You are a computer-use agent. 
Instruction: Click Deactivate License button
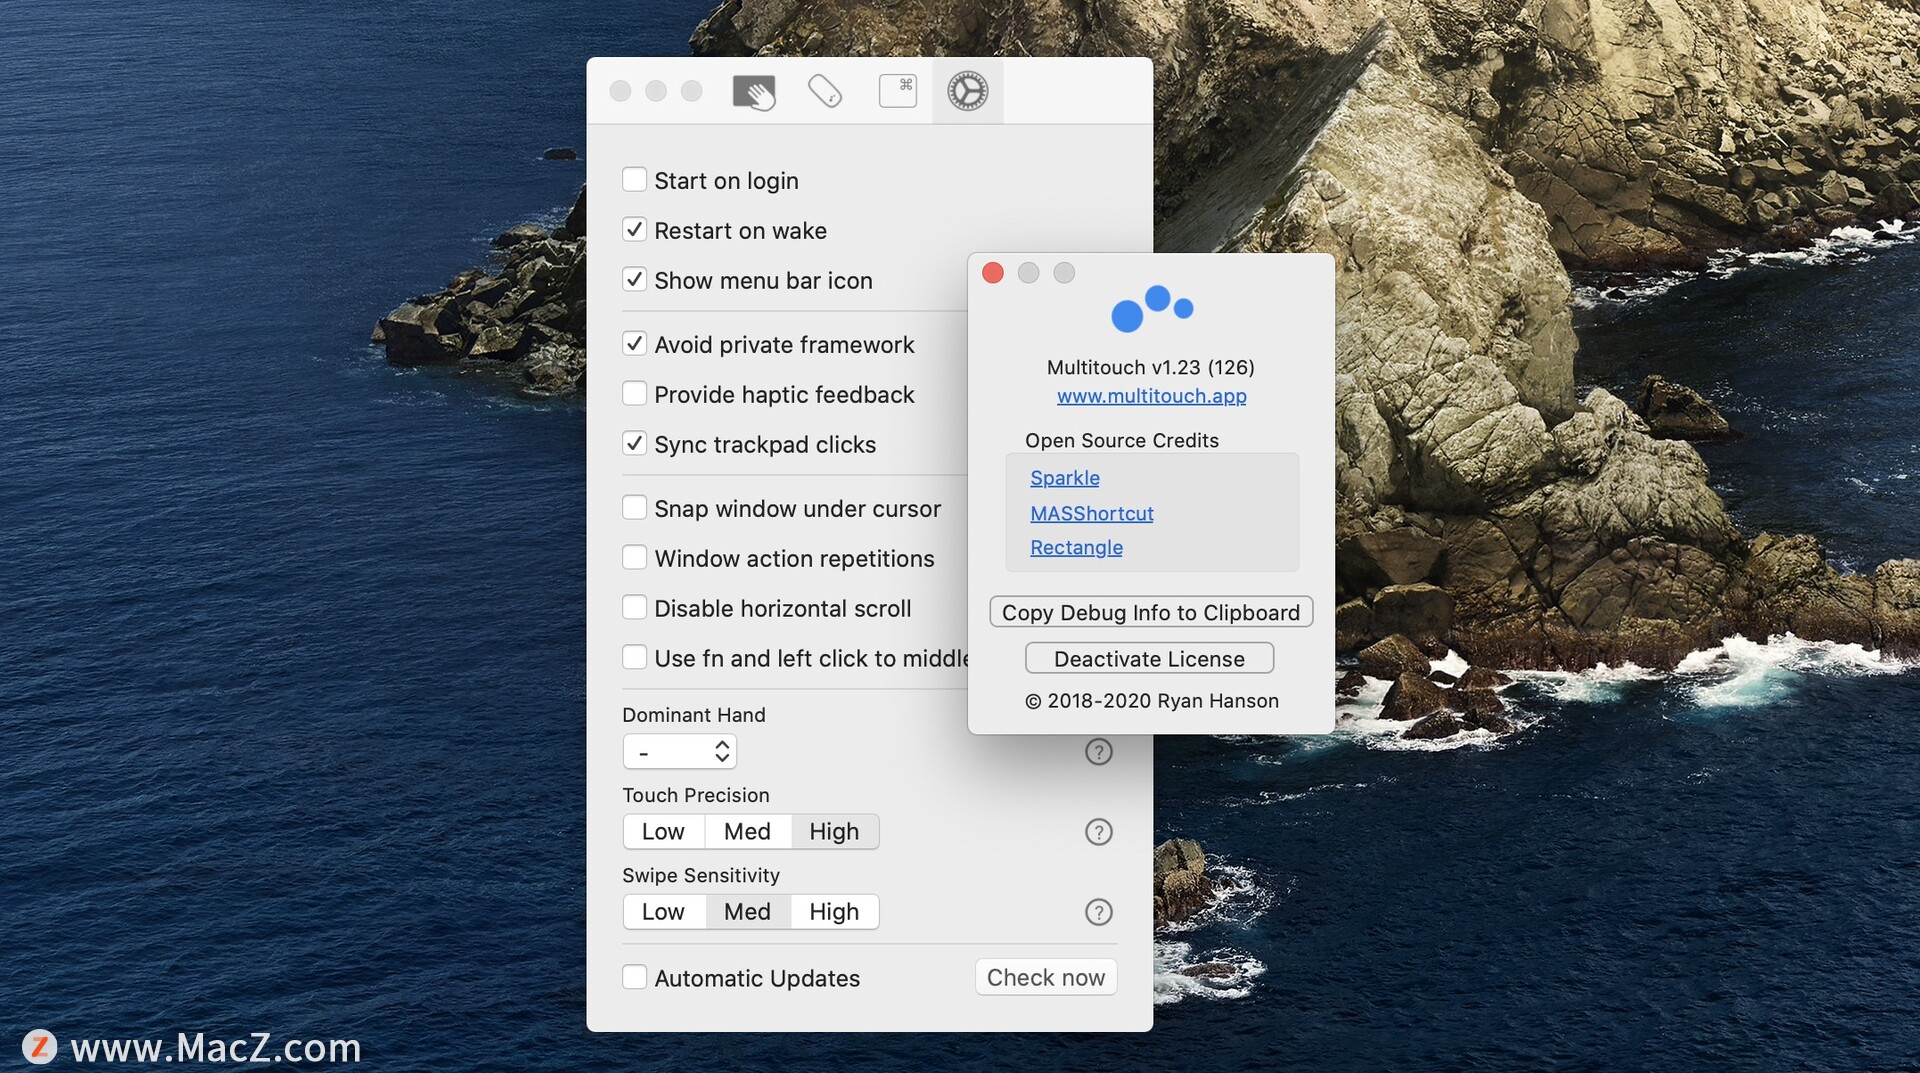tap(1150, 659)
